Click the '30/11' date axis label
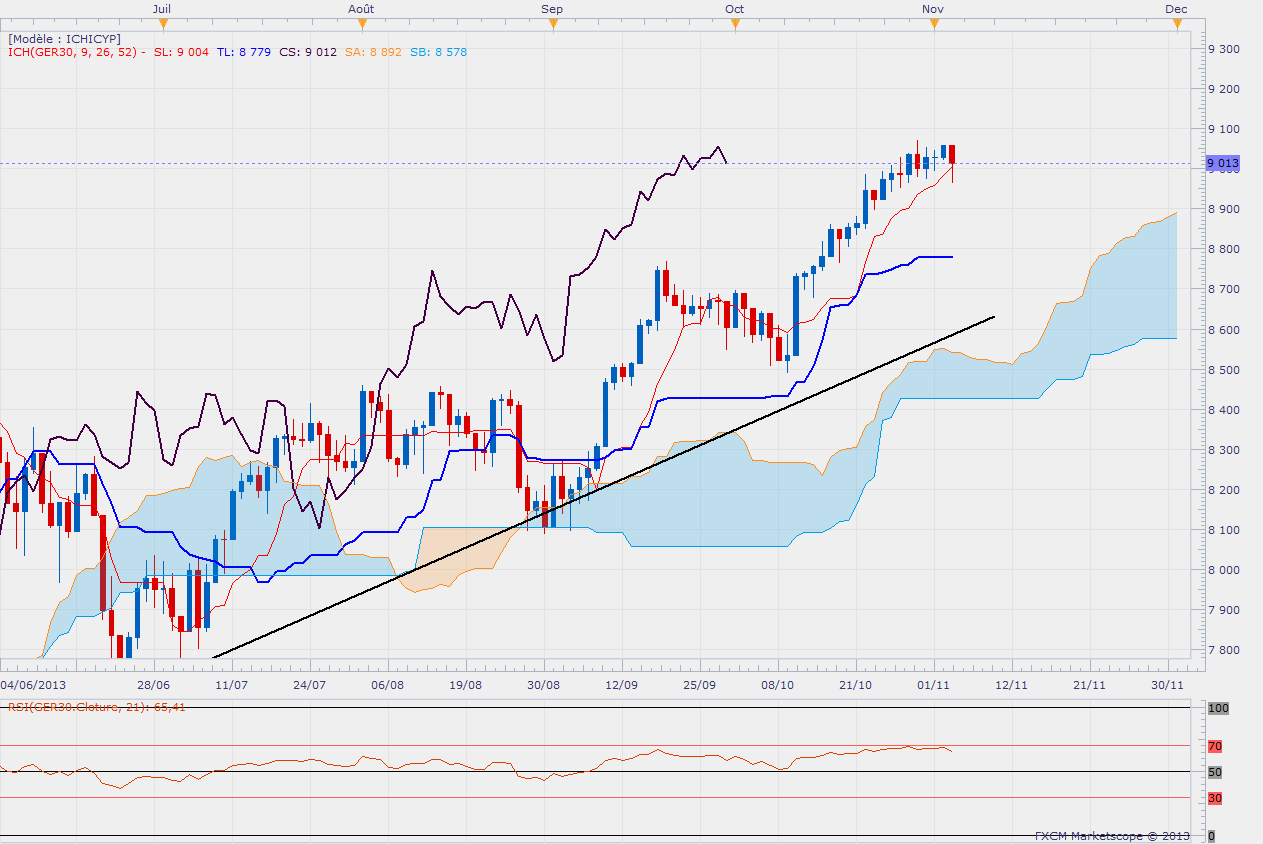1263x844 pixels. tap(1167, 684)
